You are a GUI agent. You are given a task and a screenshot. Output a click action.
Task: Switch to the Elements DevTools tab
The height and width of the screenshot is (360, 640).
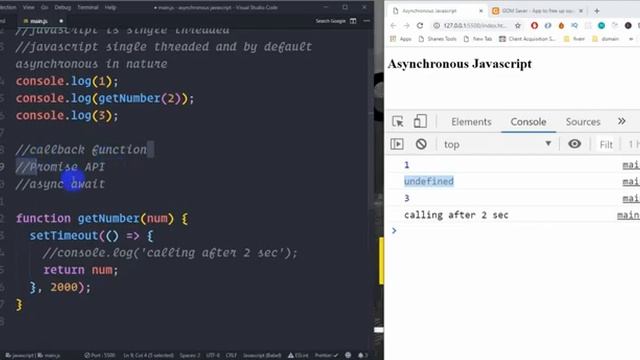[x=471, y=122]
